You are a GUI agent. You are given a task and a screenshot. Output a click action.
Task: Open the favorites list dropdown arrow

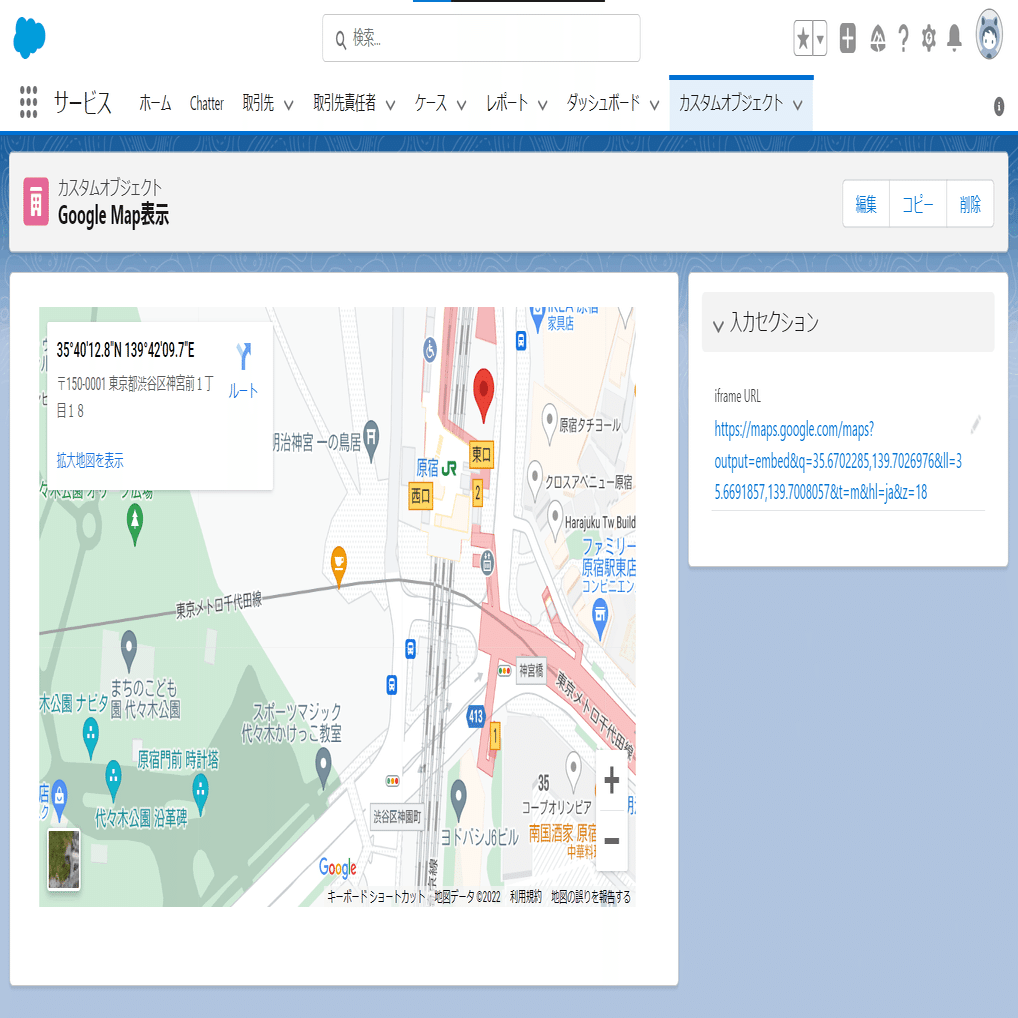point(820,38)
